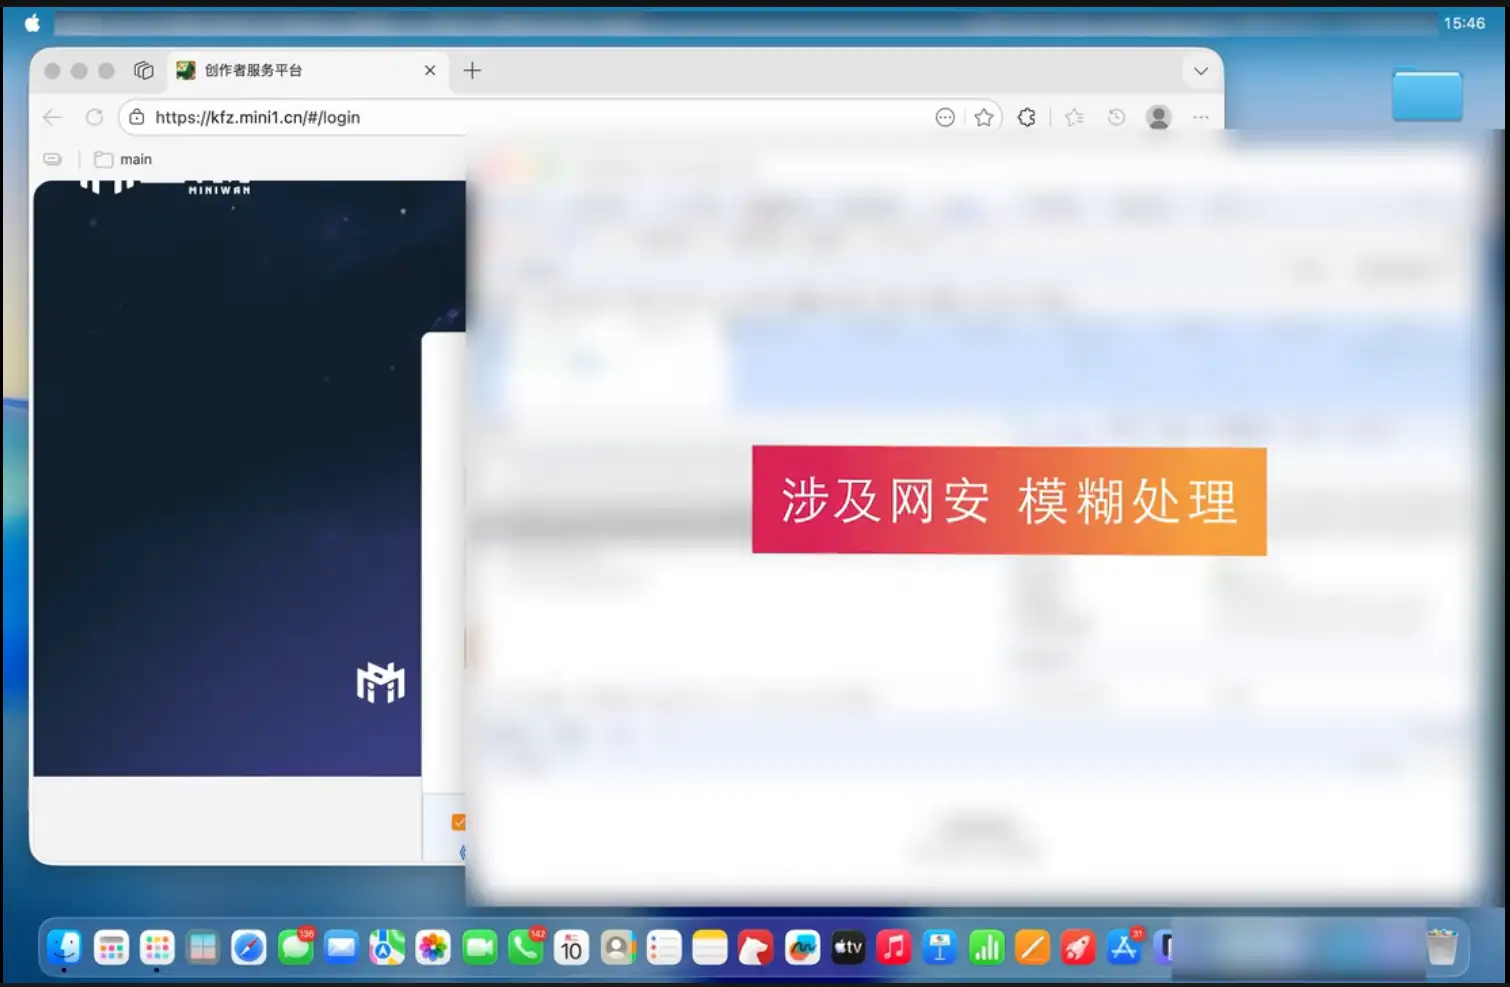Open the Apple menu
1510x987 pixels.
pyautogui.click(x=32, y=23)
